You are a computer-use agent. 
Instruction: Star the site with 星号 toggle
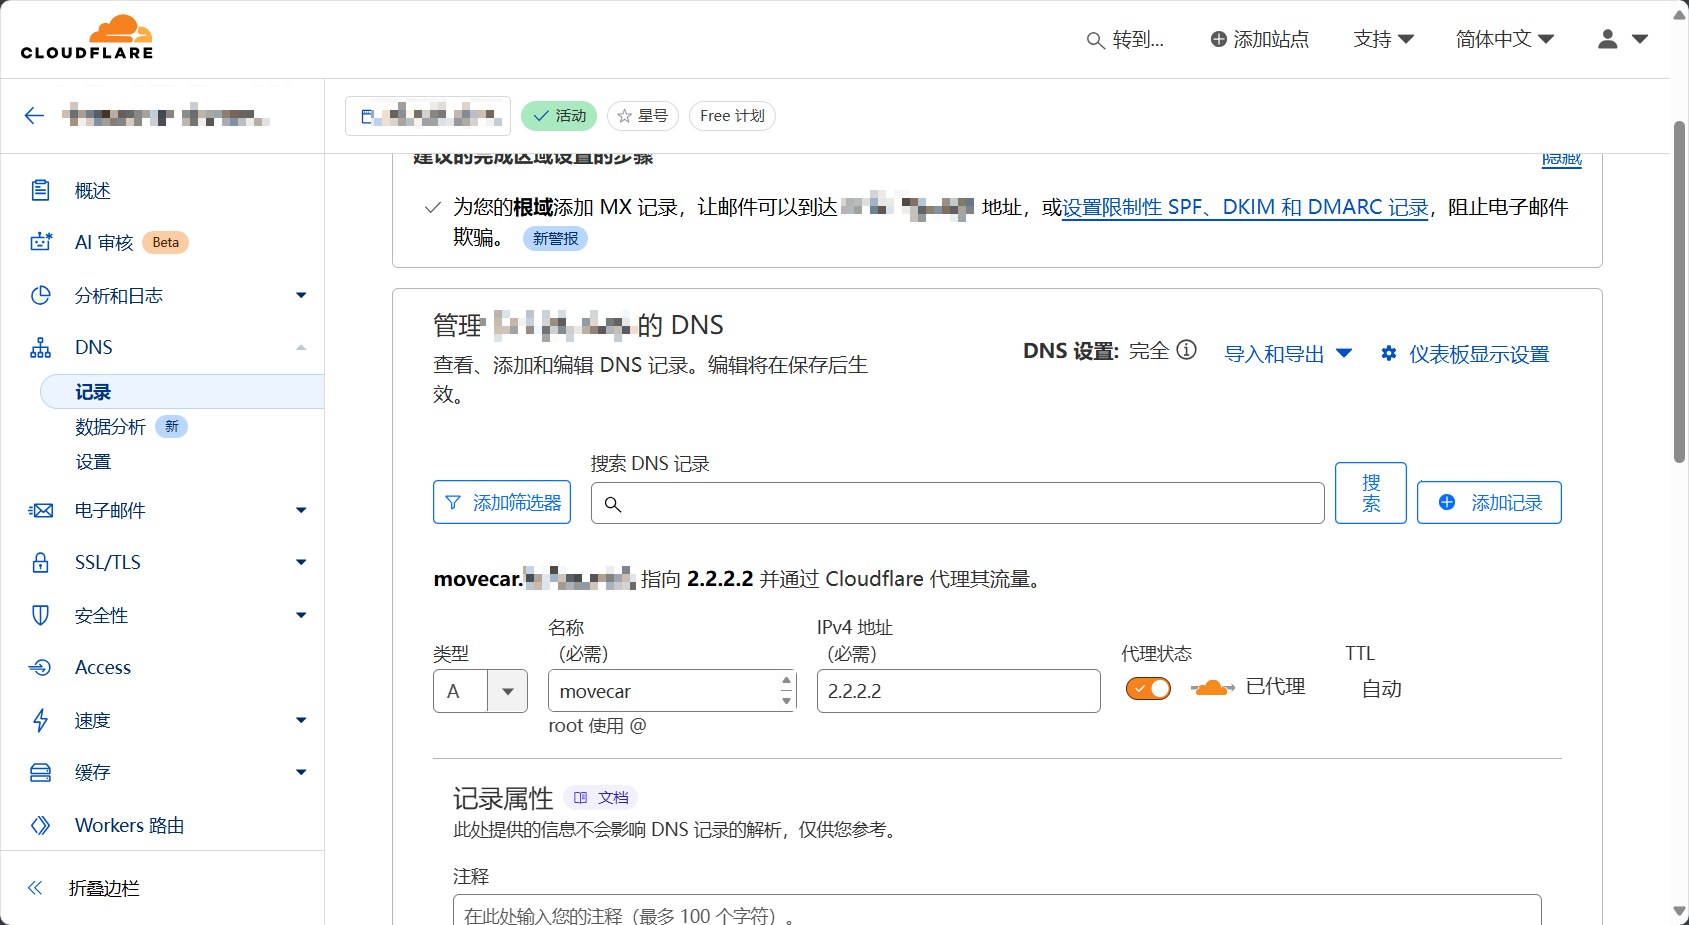643,116
